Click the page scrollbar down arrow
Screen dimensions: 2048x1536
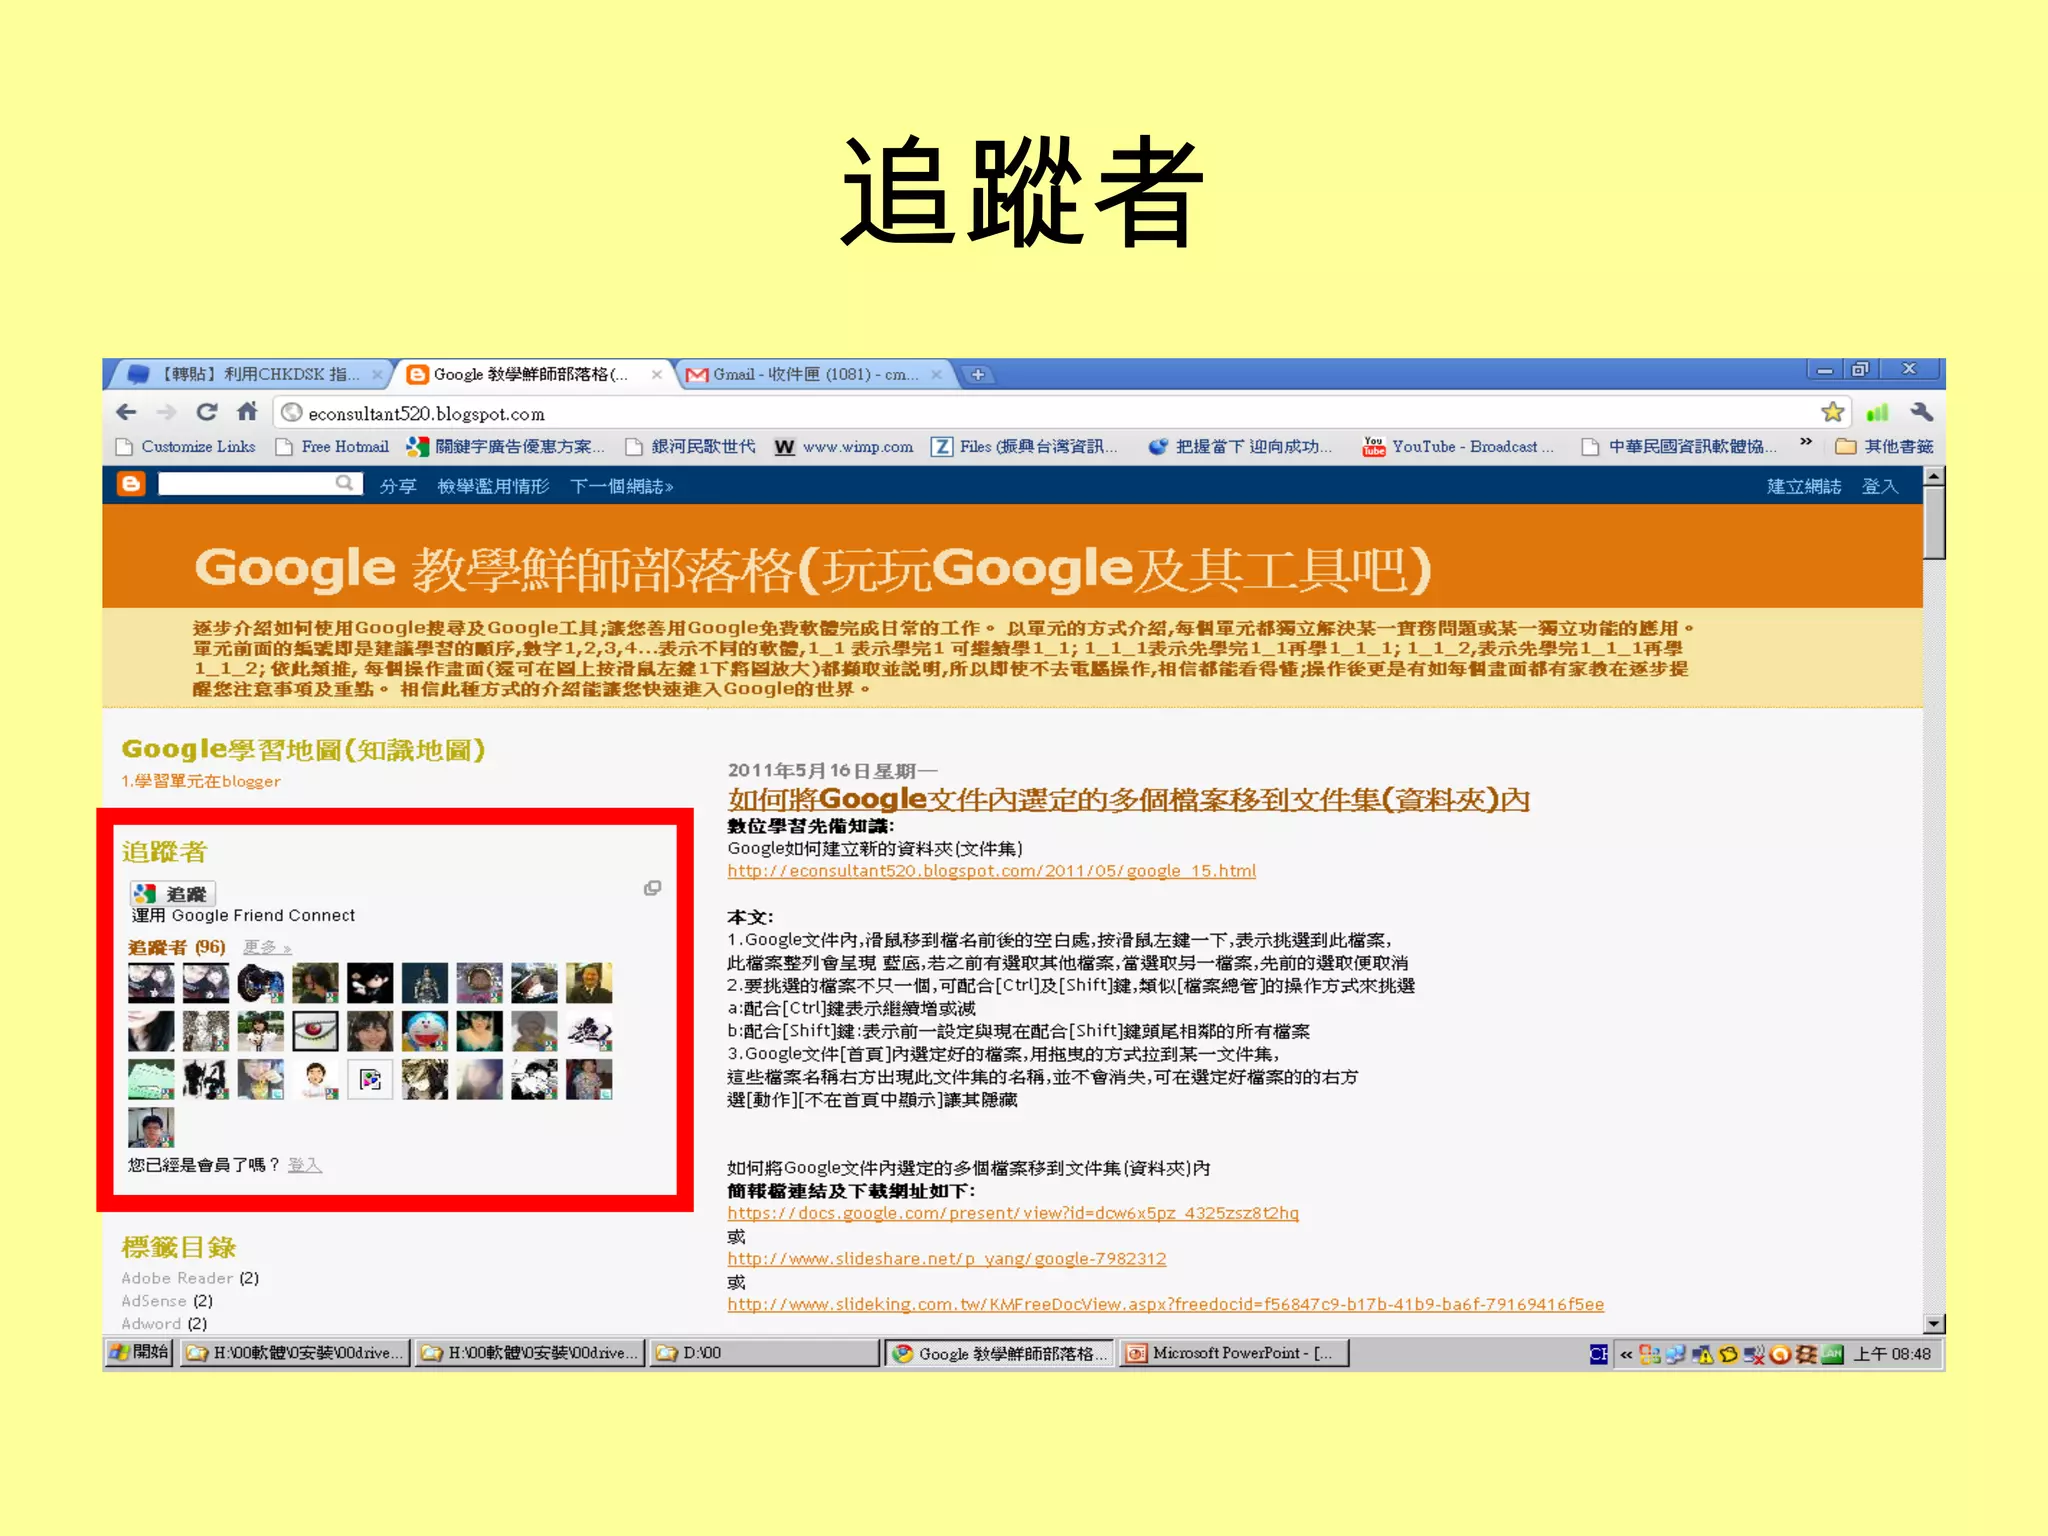1934,1323
